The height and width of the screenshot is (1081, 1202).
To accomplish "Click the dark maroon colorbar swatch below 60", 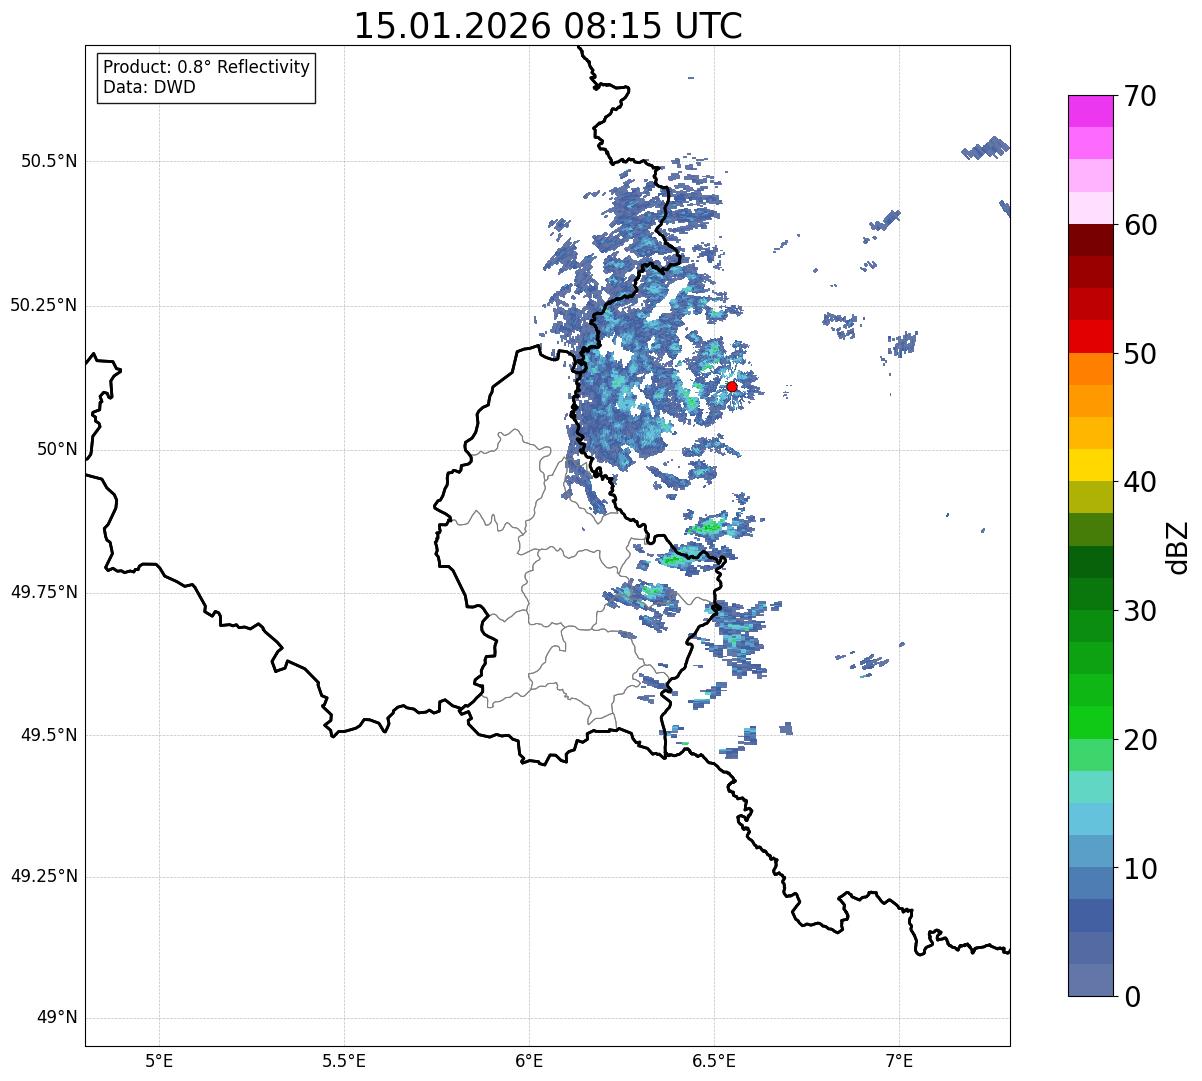I will pyautogui.click(x=1090, y=240).
